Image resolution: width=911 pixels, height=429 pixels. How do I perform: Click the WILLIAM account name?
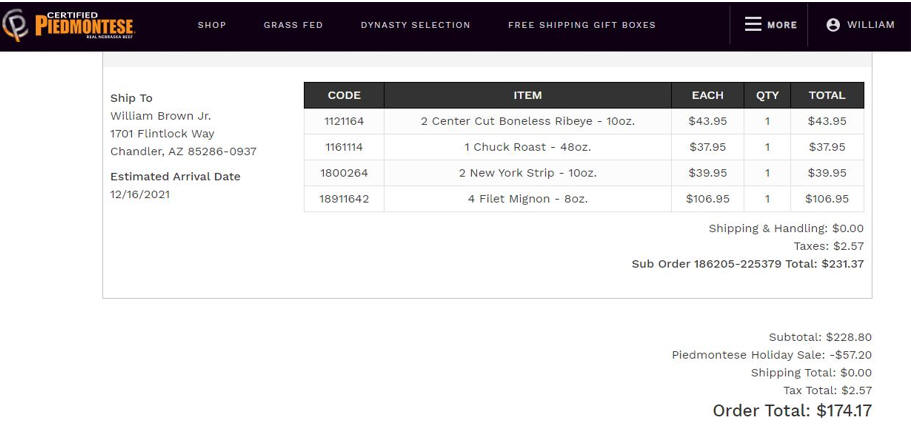870,25
